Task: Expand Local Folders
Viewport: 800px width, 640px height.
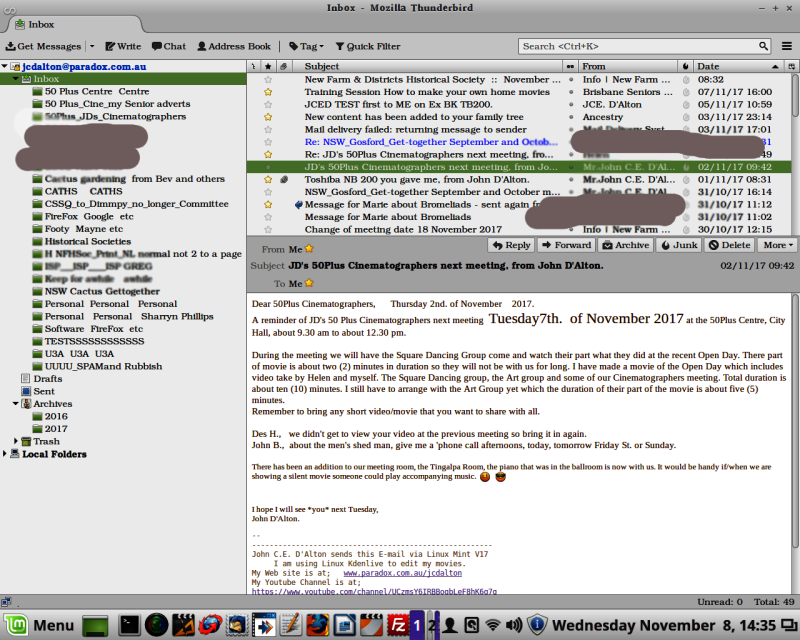Action: [x=5, y=454]
